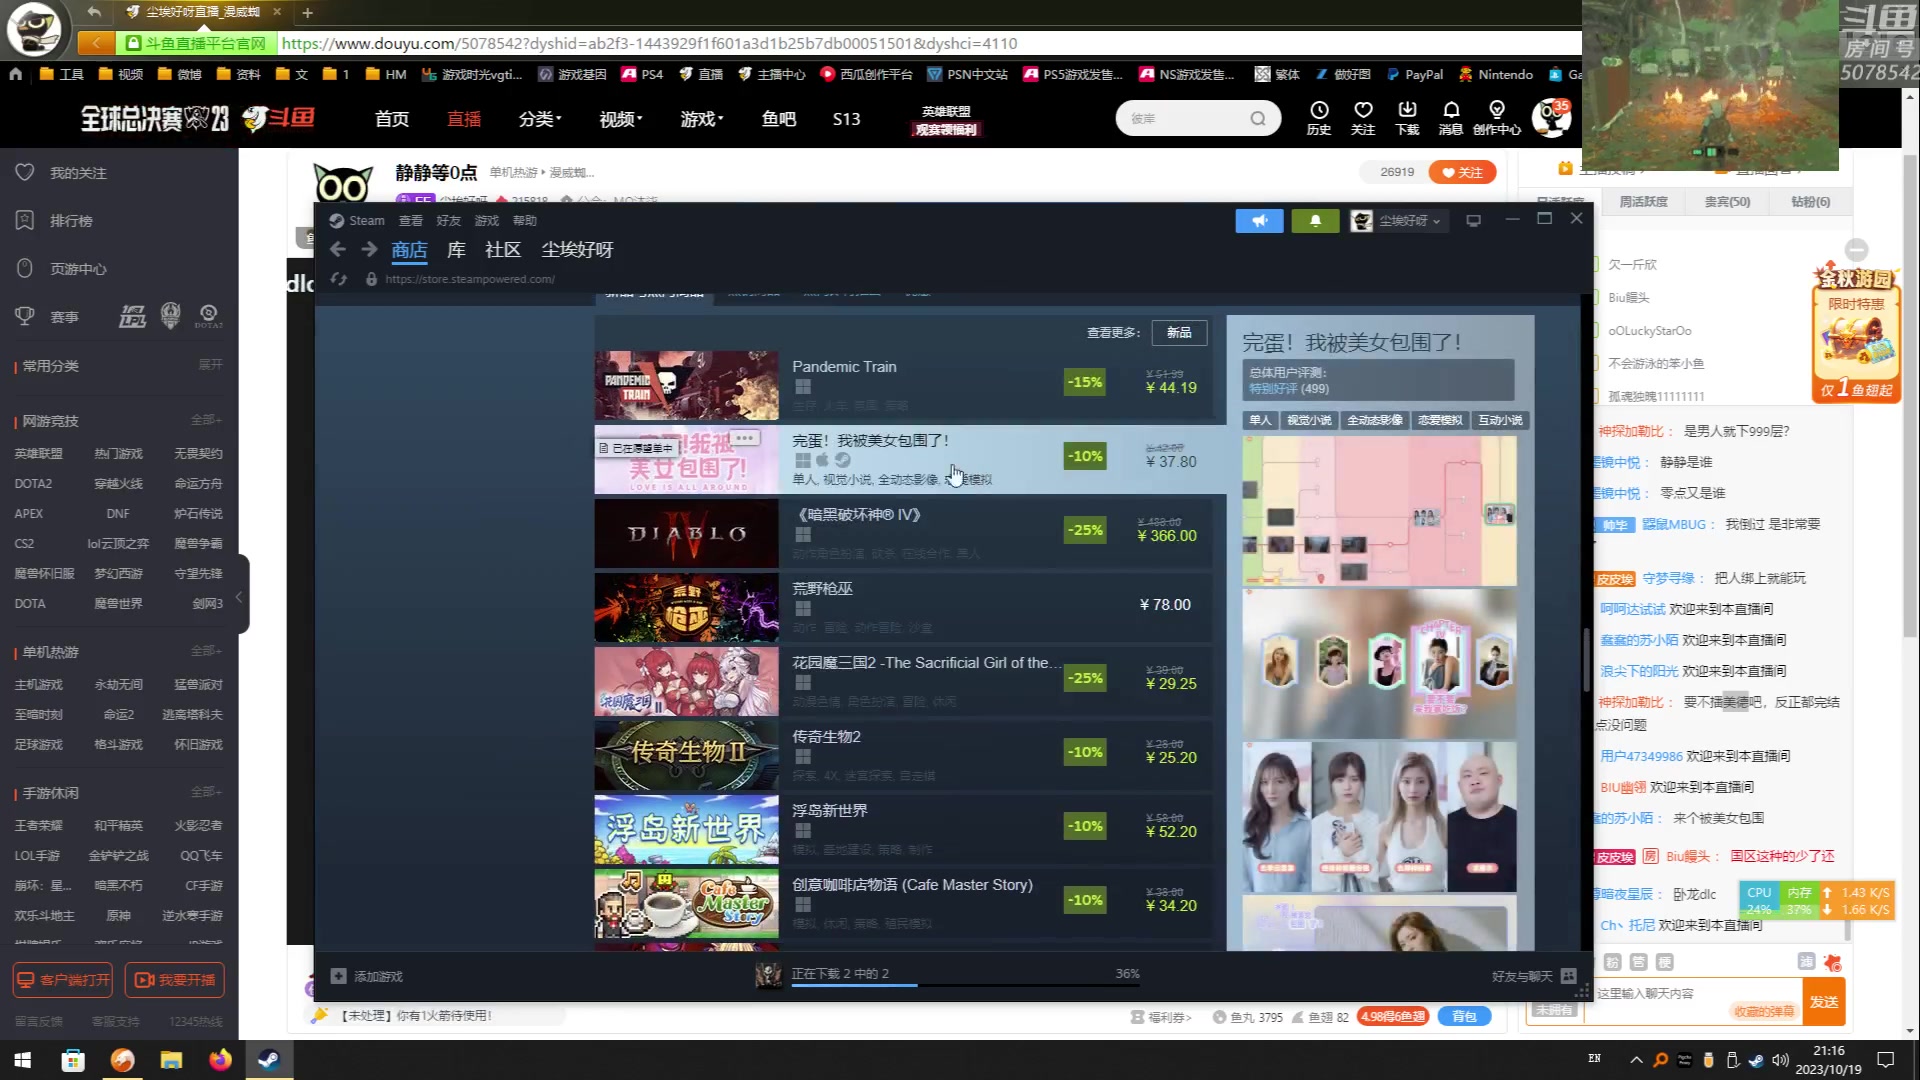Open the Steam 查看 menu
This screenshot has width=1920, height=1080.
[410, 221]
